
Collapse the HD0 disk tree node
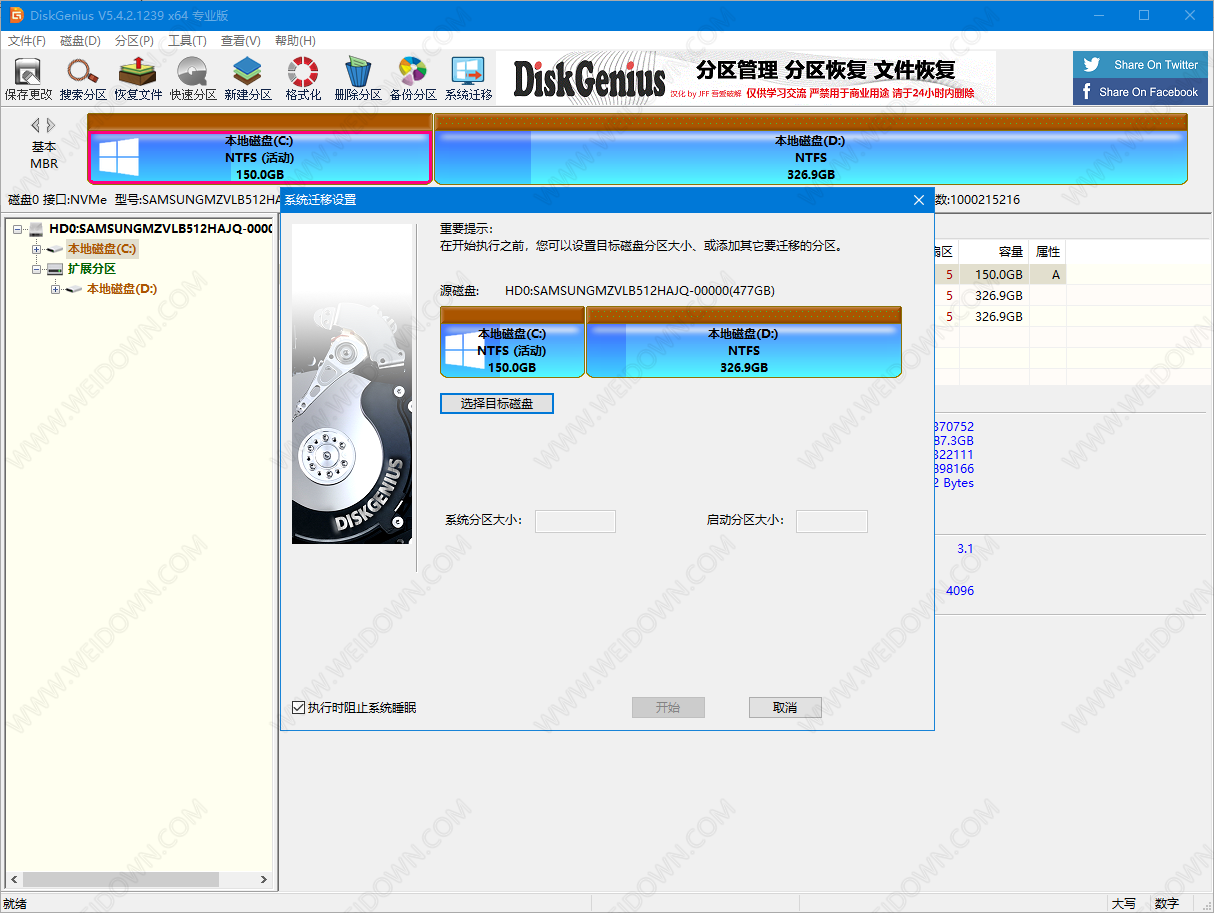(x=18, y=229)
